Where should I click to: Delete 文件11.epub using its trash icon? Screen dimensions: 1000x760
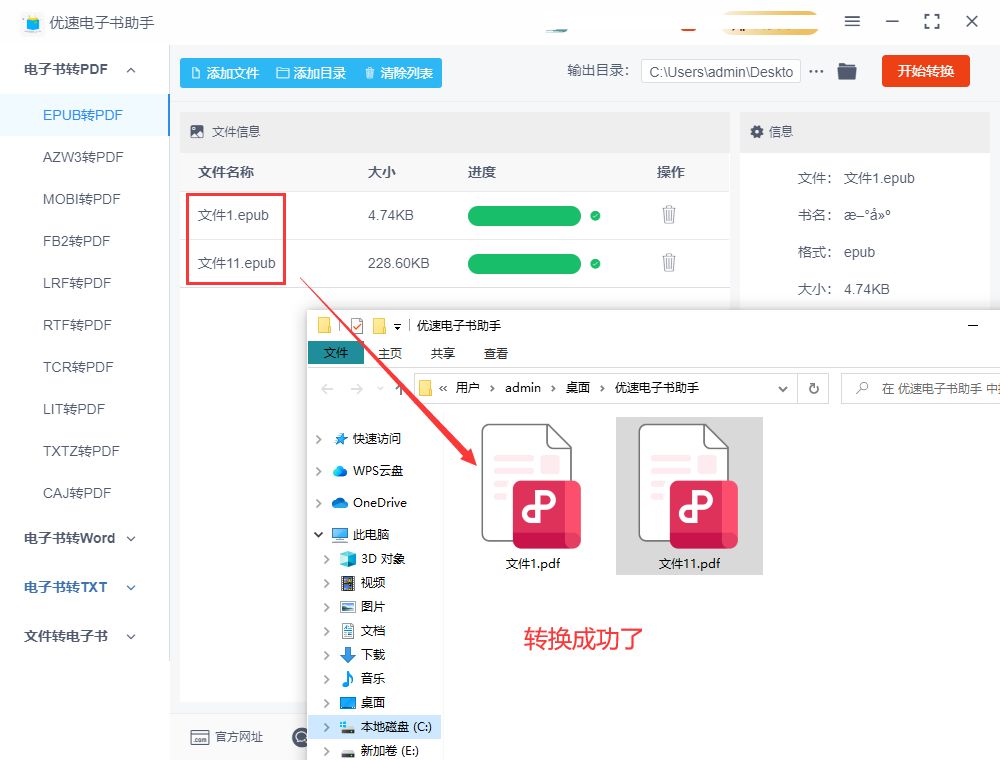click(668, 263)
